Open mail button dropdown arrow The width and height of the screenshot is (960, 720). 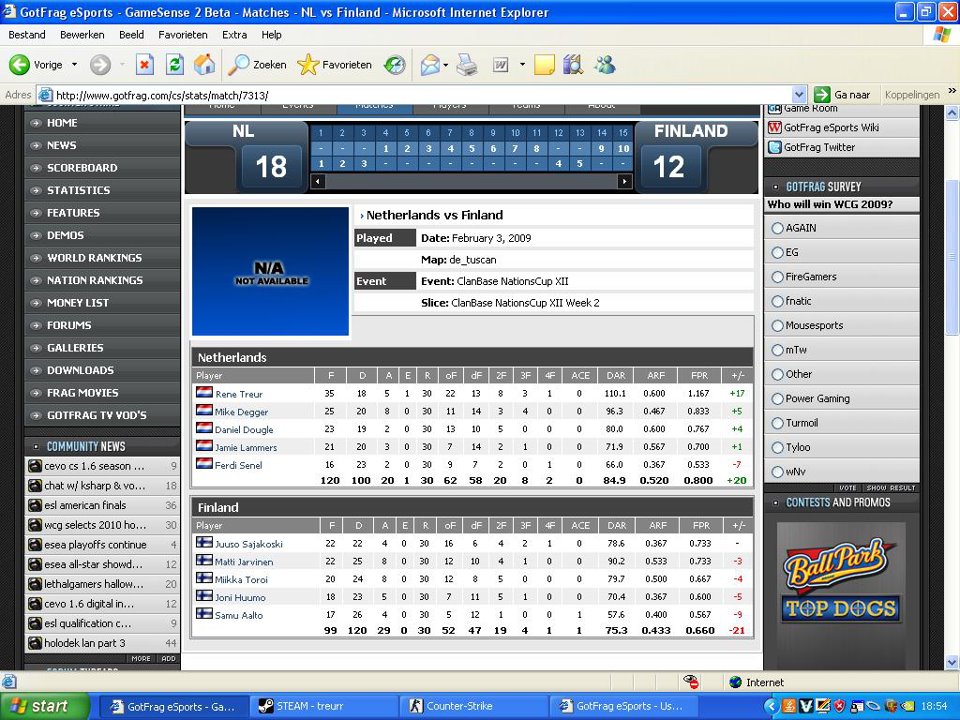click(445, 64)
